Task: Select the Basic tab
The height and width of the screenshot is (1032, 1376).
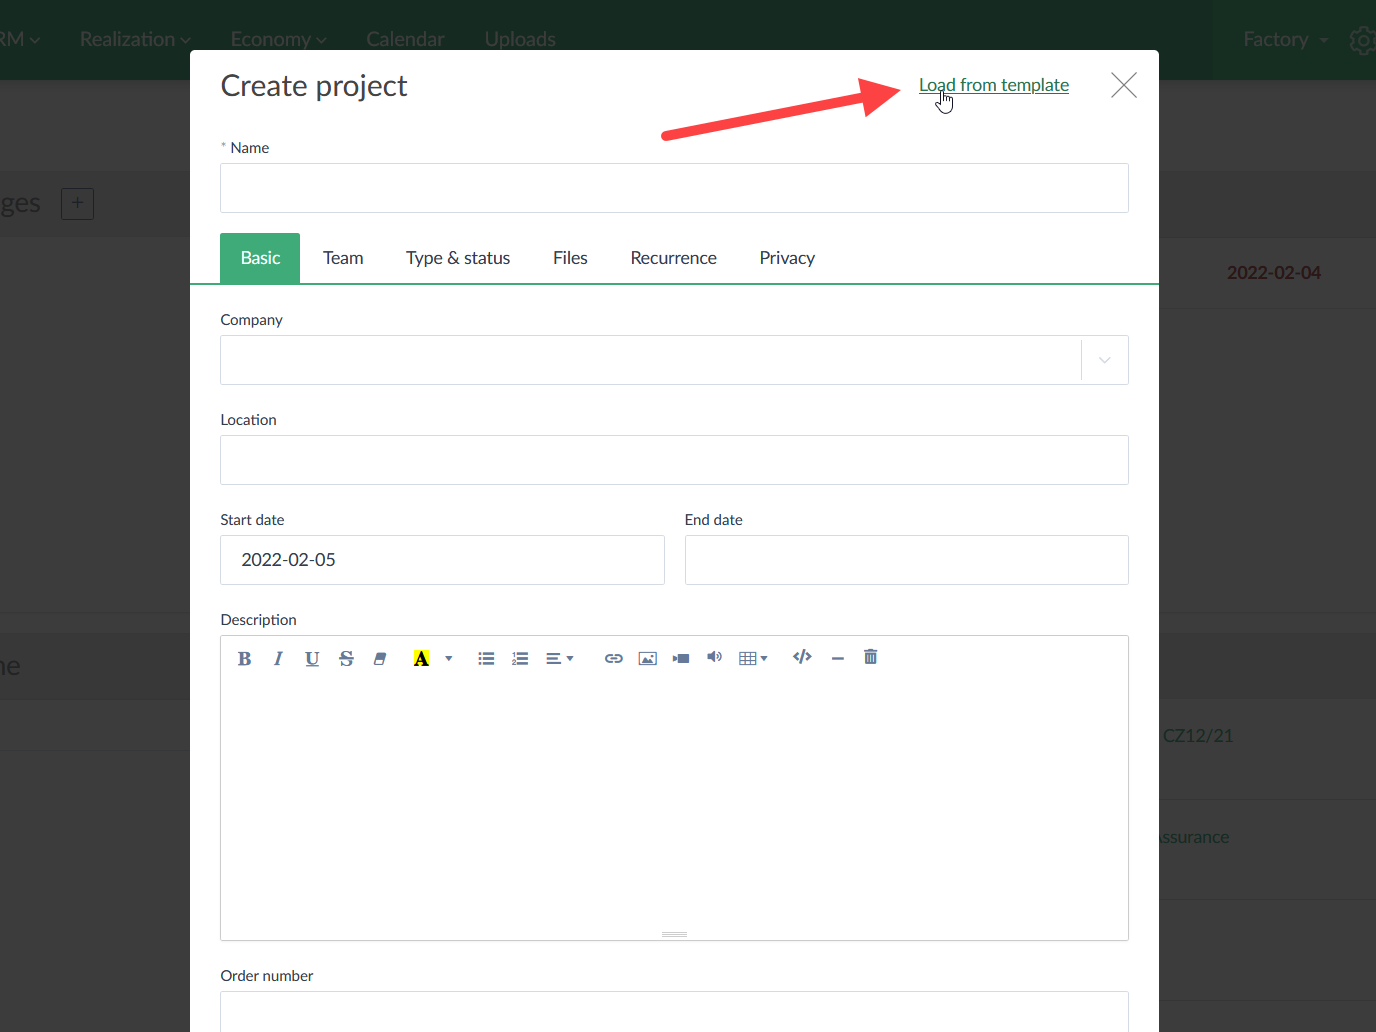Action: 260,258
